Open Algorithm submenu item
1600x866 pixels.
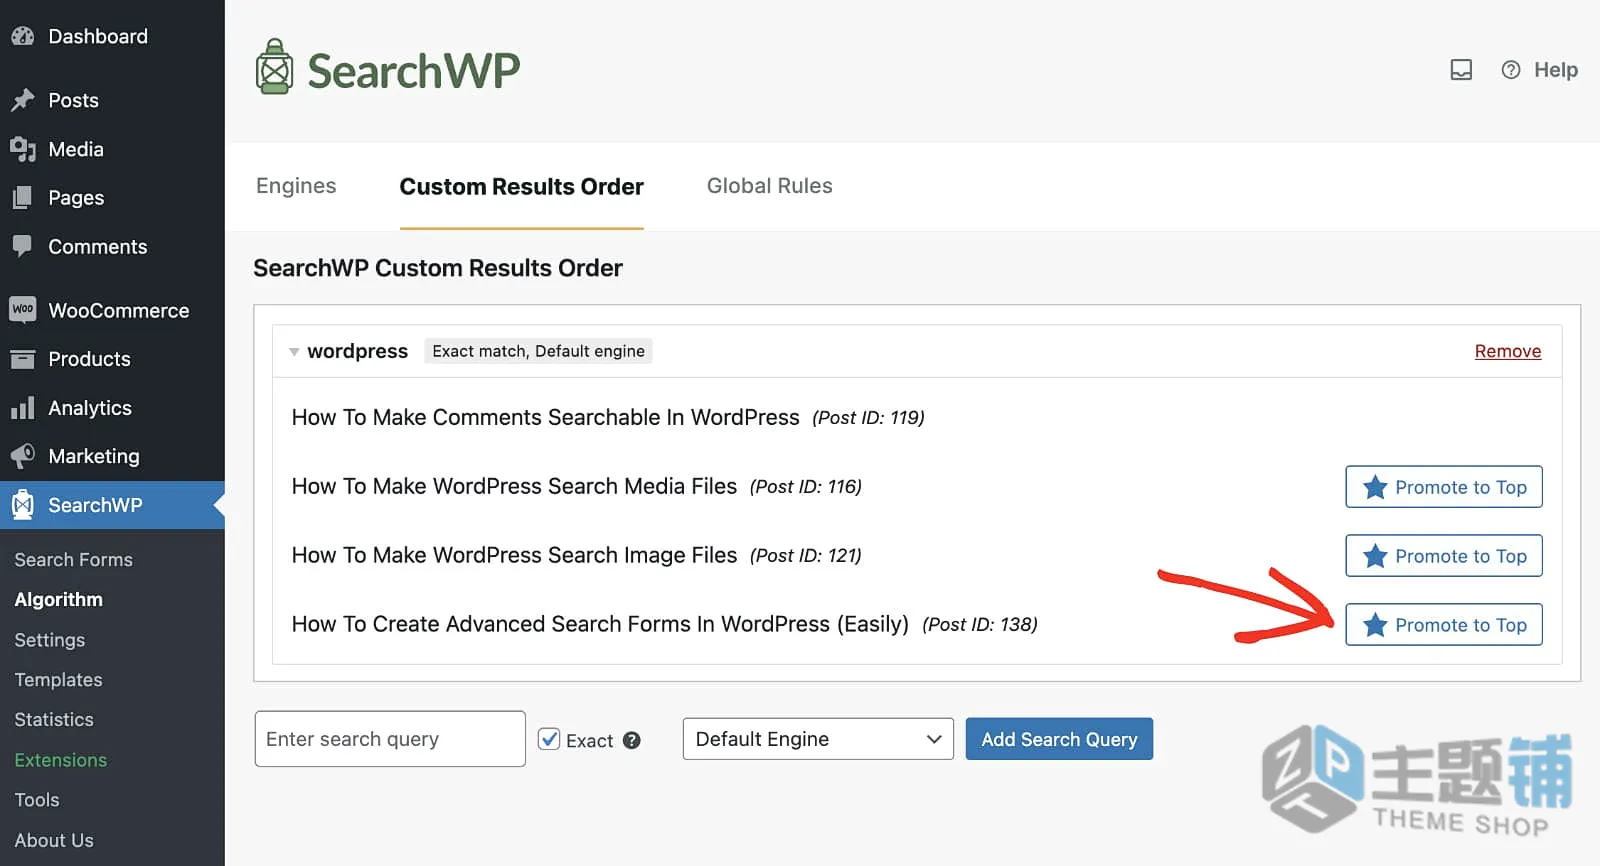pos(58,600)
